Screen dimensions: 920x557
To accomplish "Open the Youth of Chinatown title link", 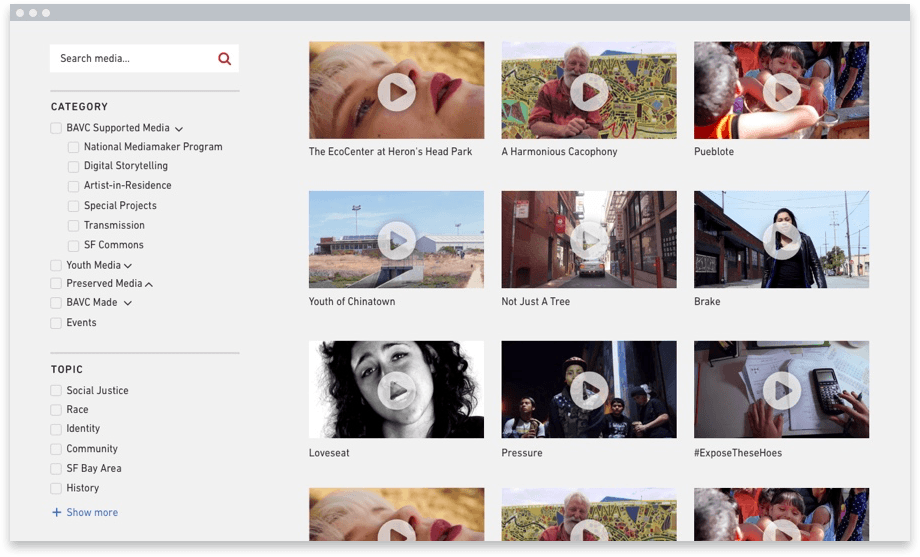I will pyautogui.click(x=352, y=301).
